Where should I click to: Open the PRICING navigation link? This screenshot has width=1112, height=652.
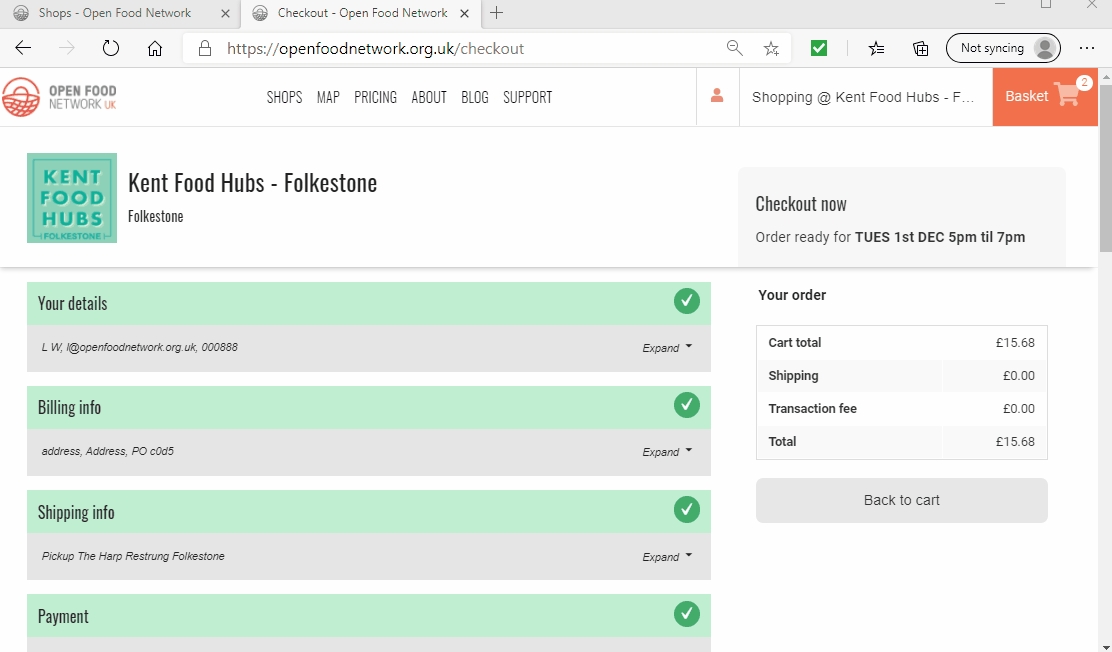coord(375,97)
